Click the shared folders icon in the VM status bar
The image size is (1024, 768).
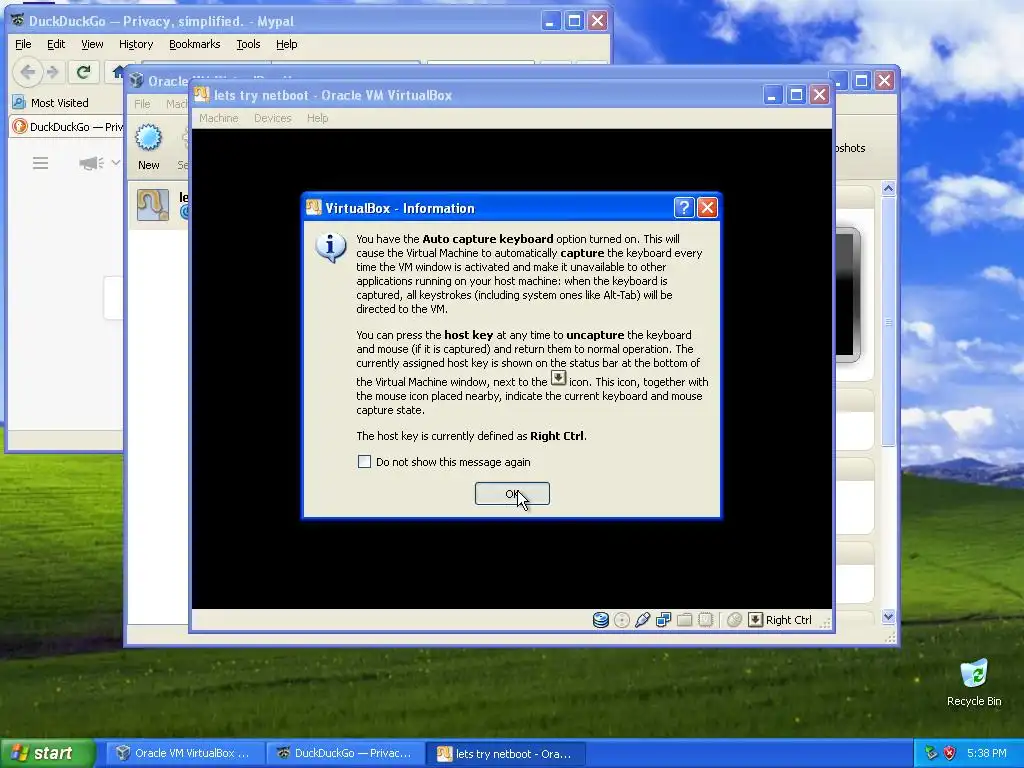(684, 620)
